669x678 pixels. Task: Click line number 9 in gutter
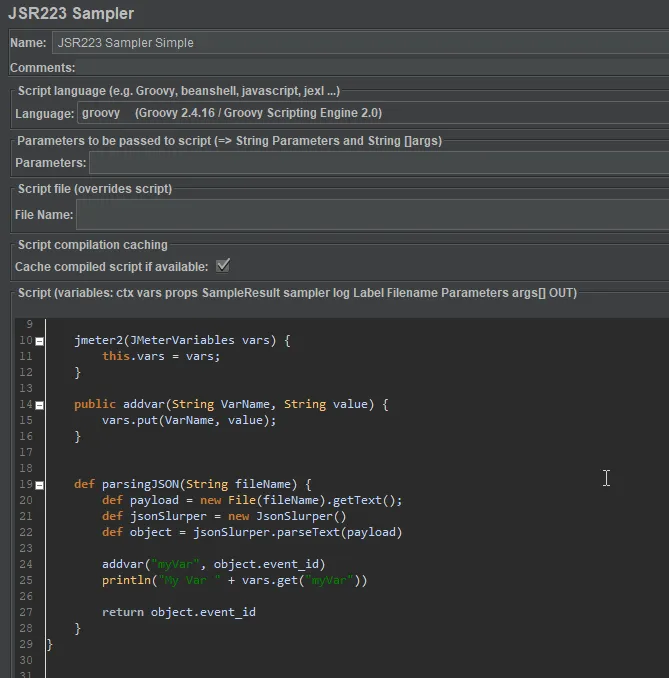point(29,324)
